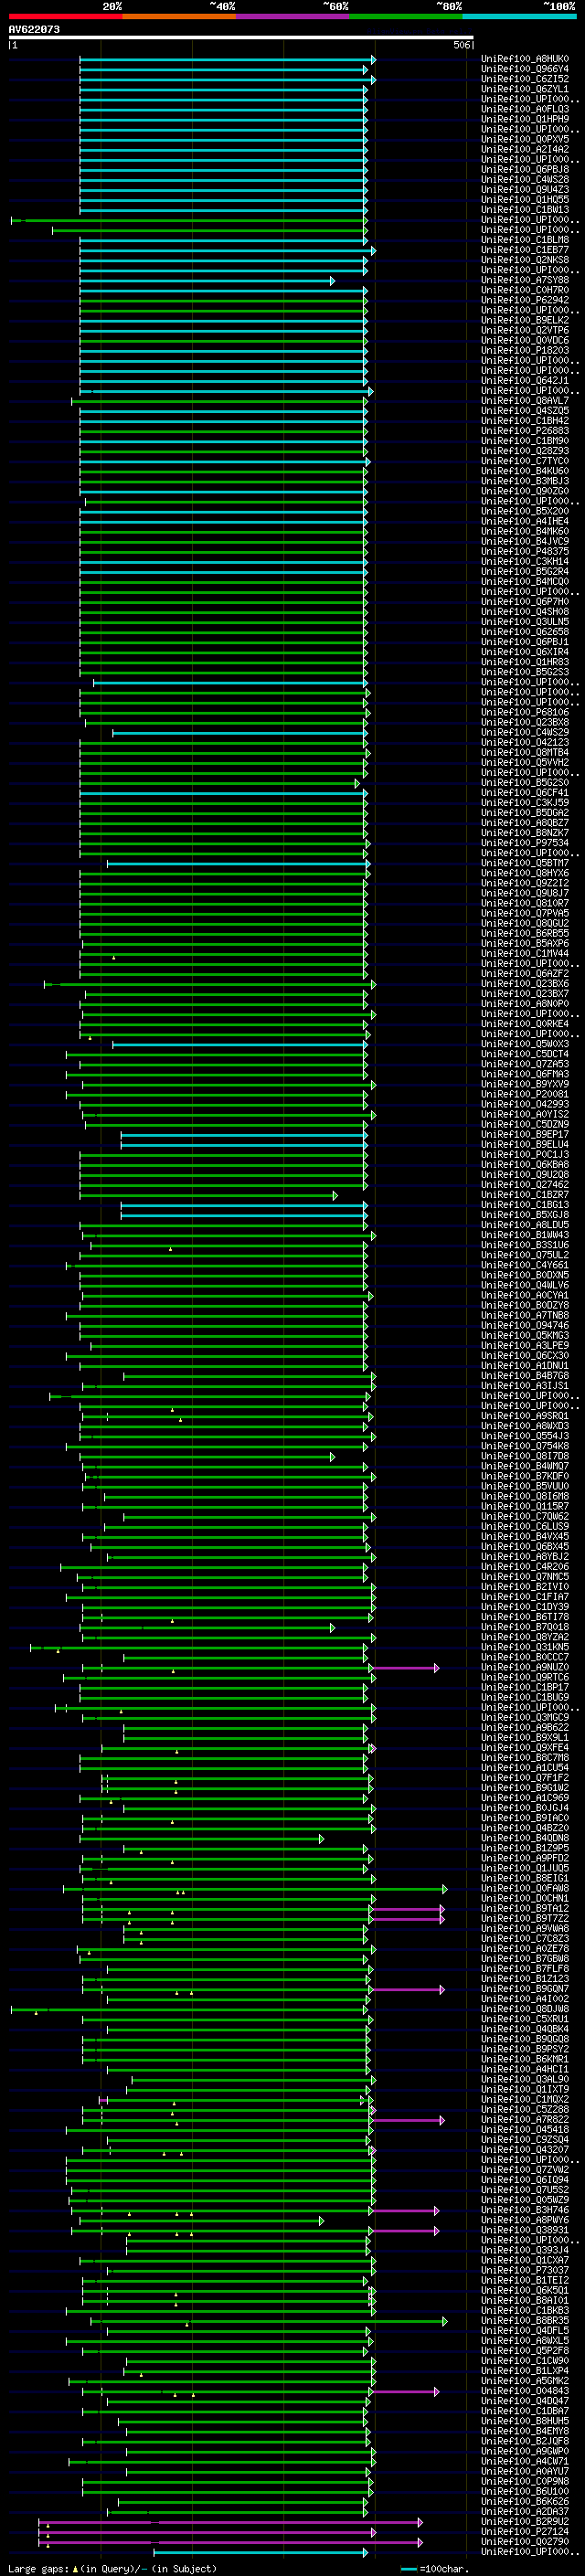The width and height of the screenshot is (585, 2576).
Task: Select the UniRef100_C1BLM8 label
Action: coord(525,240)
